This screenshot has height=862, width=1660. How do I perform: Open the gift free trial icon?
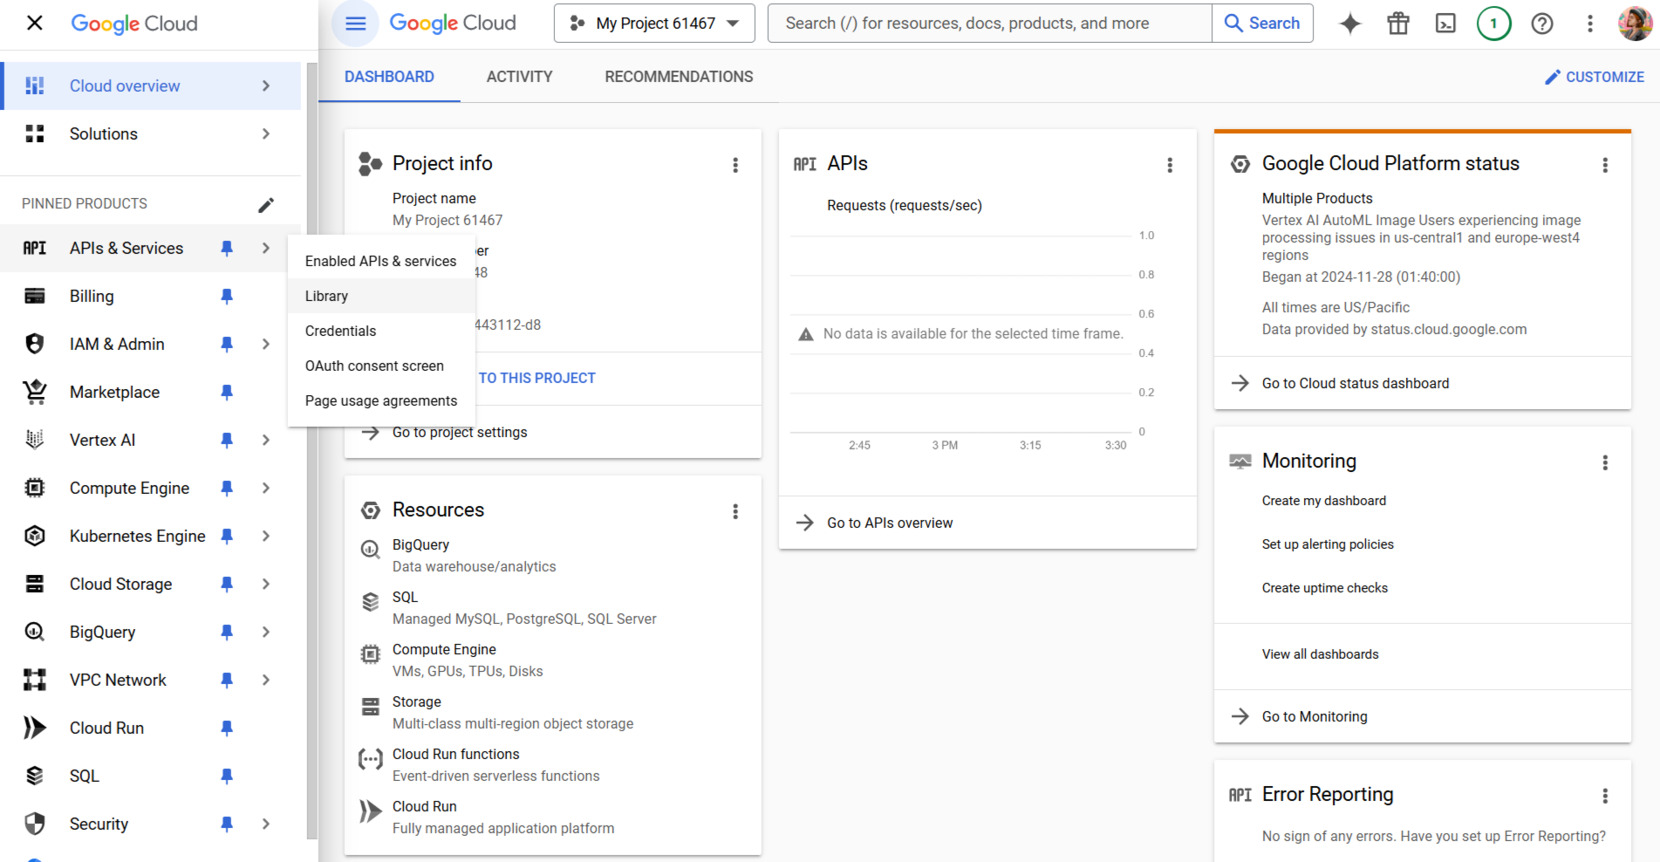[x=1398, y=23]
